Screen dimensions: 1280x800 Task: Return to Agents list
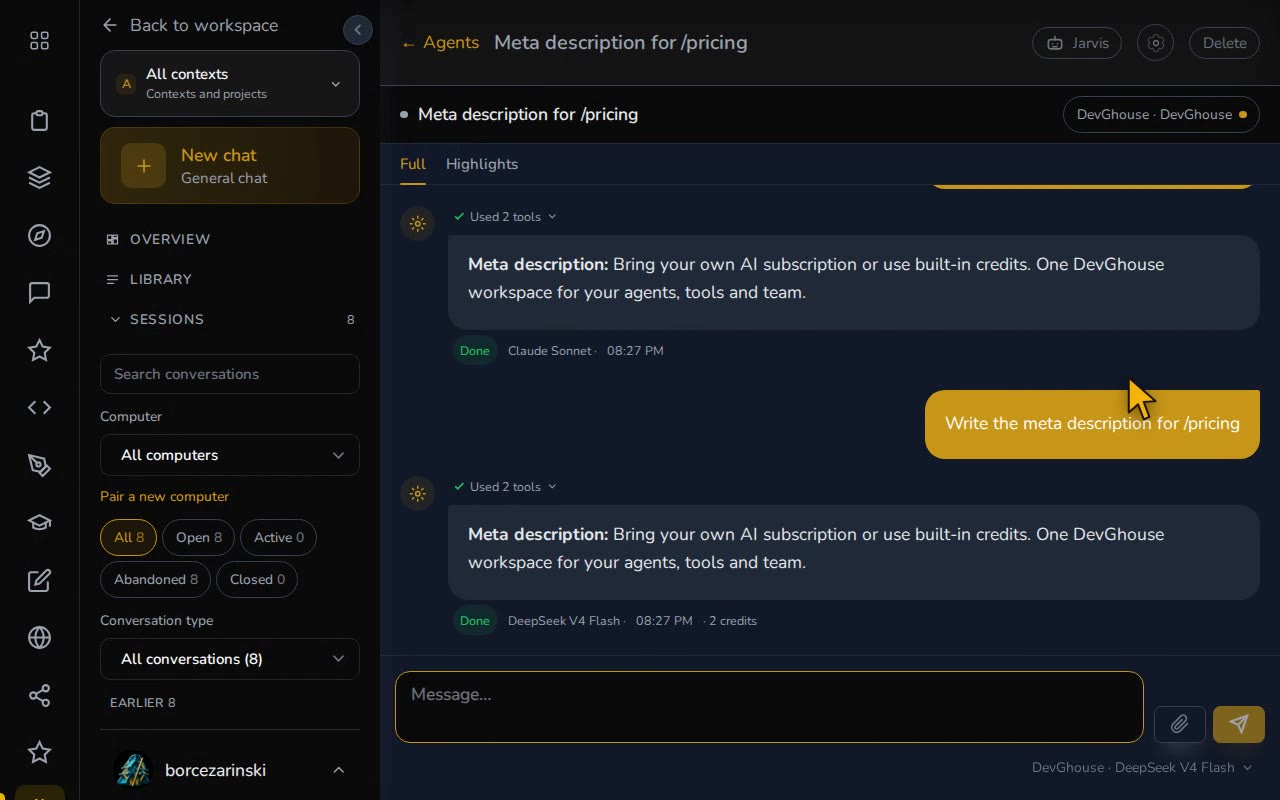click(x=440, y=42)
